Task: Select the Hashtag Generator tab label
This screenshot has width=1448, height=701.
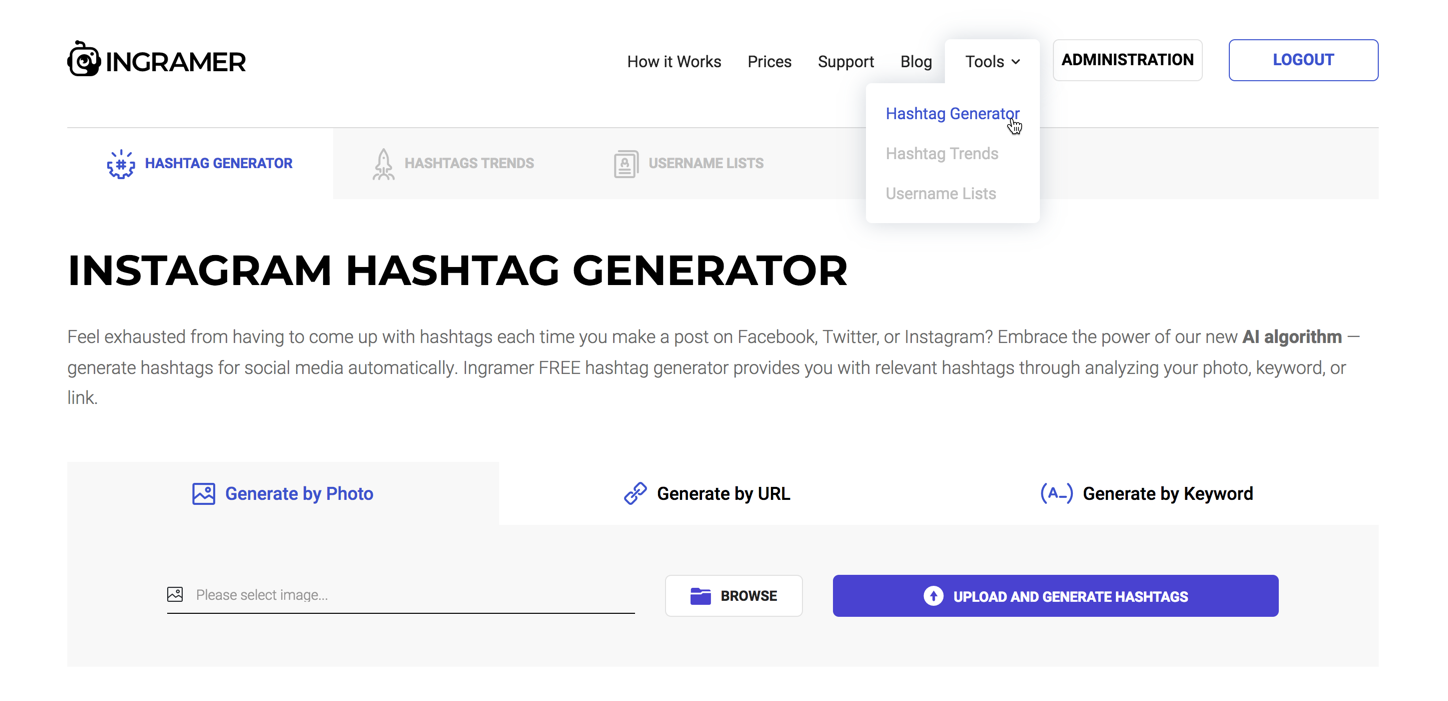Action: (219, 163)
